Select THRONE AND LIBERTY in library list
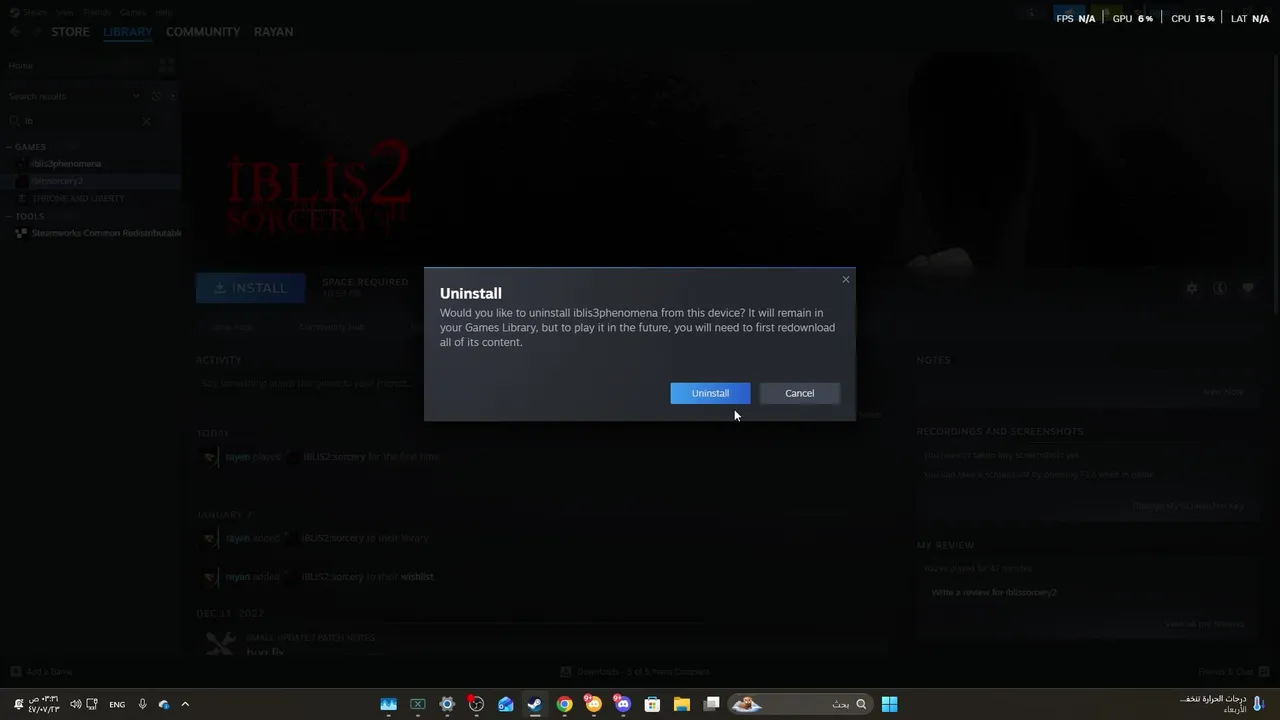This screenshot has height=720, width=1280. tap(78, 198)
